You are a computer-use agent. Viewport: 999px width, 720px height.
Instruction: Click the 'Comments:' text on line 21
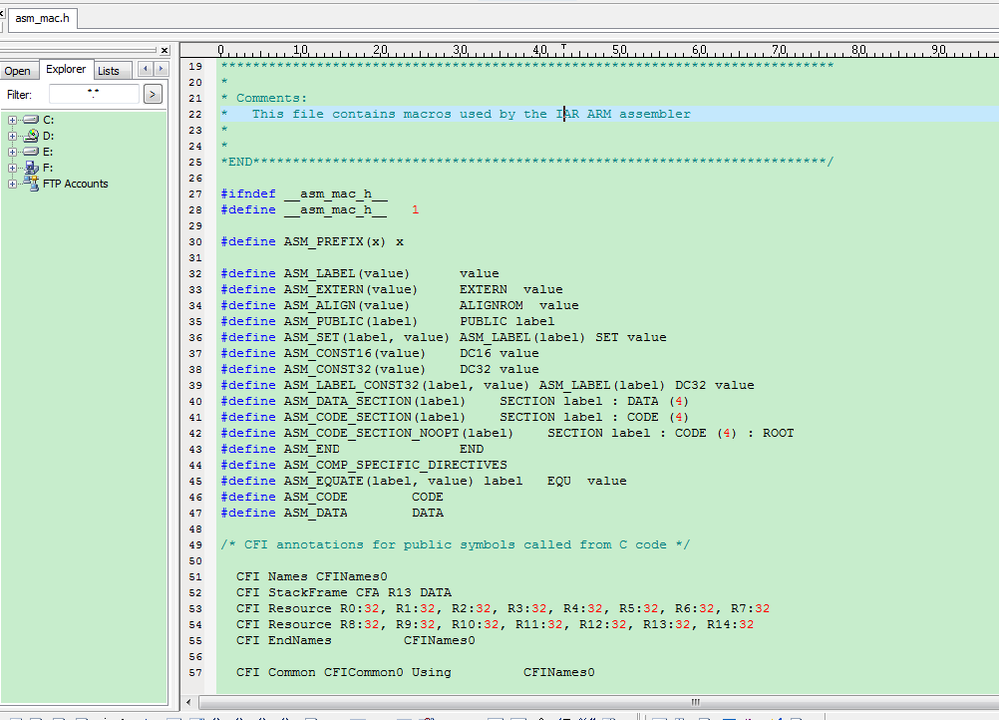click(x=271, y=98)
